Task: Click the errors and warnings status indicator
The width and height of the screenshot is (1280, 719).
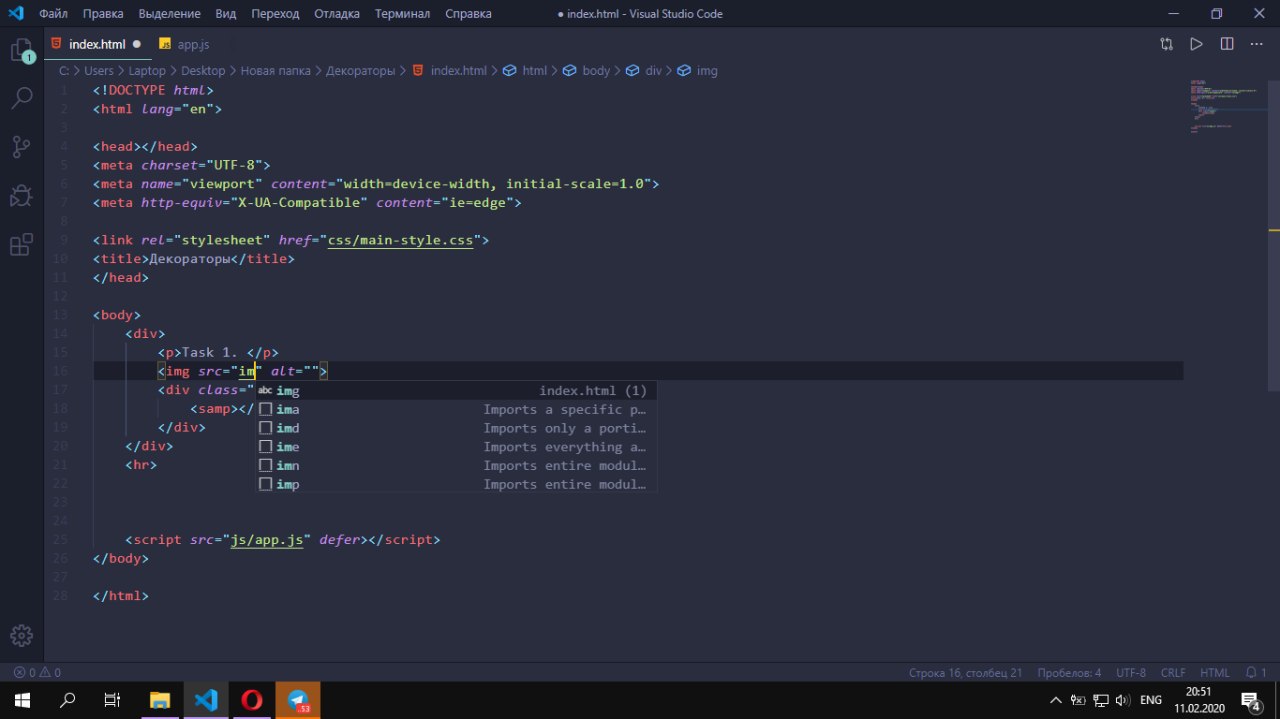Action: 37,673
